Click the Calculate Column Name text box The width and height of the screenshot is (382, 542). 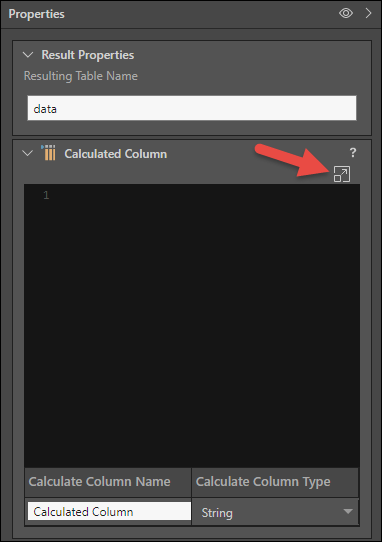pyautogui.click(x=109, y=511)
